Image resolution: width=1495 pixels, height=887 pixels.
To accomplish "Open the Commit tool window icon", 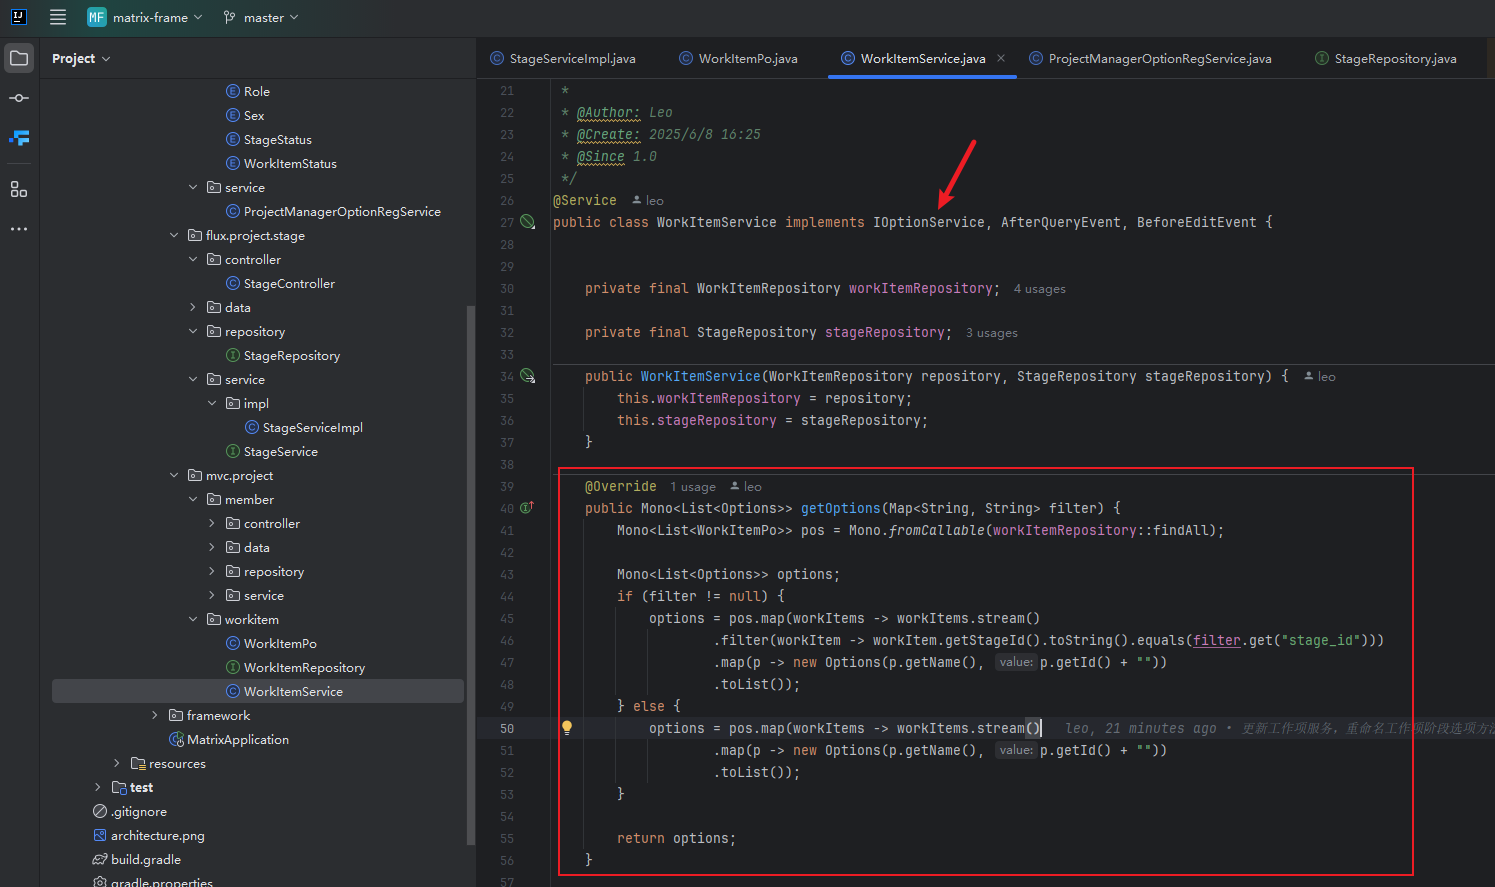I will tap(19, 97).
